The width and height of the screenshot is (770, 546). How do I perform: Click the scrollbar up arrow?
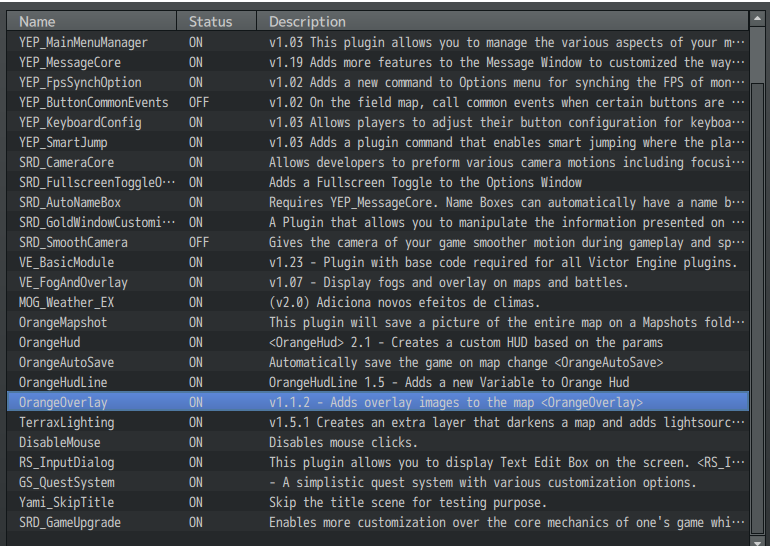coord(757,19)
